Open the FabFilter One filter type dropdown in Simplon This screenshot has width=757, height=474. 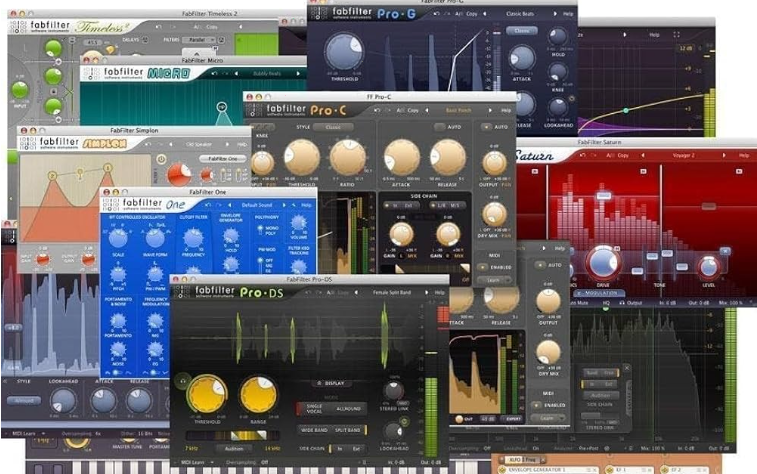(223, 159)
